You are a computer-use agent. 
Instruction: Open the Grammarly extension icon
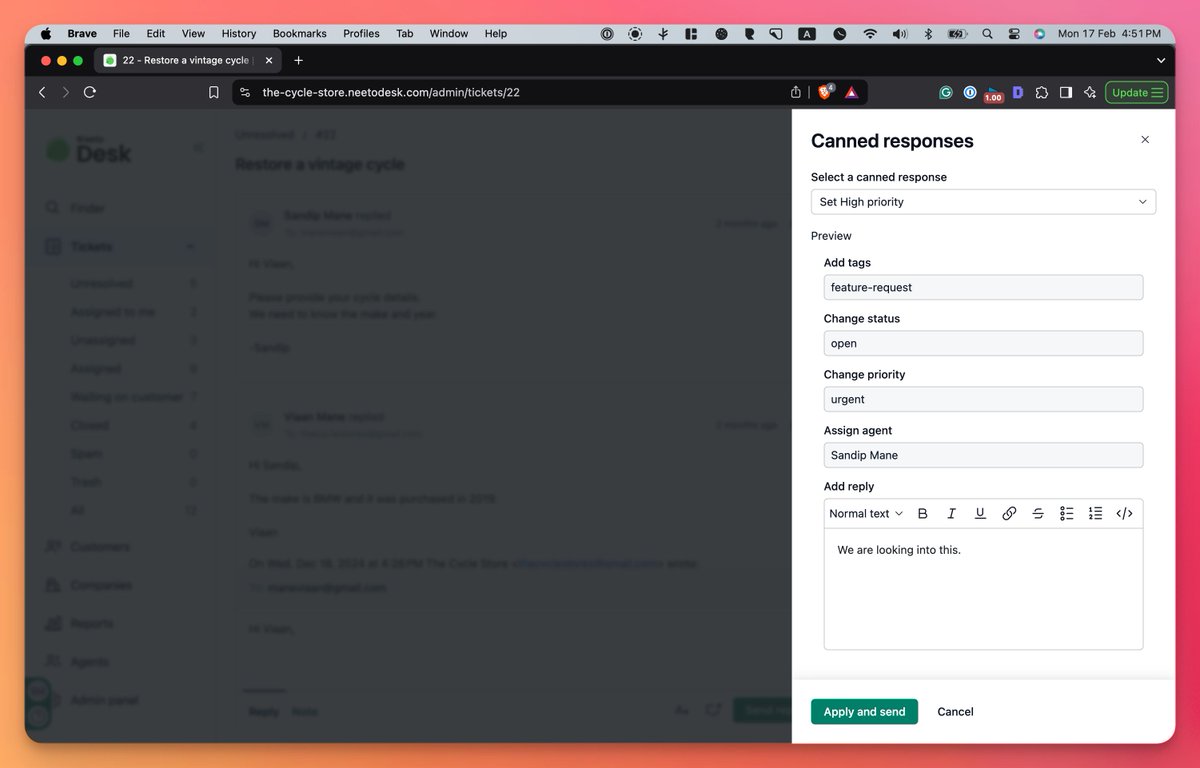point(946,92)
